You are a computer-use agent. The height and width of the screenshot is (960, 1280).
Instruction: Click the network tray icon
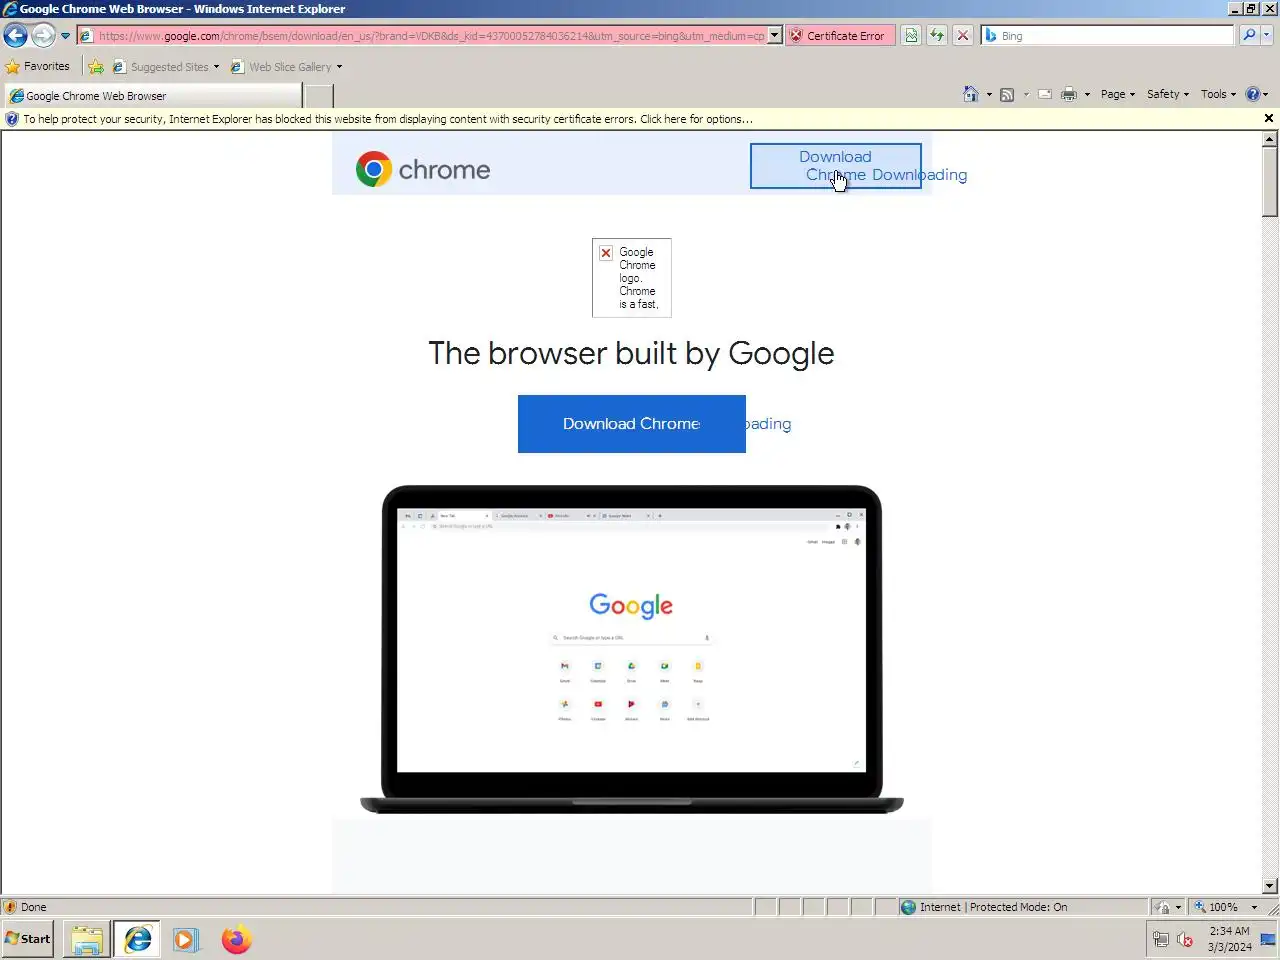pyautogui.click(x=1161, y=939)
